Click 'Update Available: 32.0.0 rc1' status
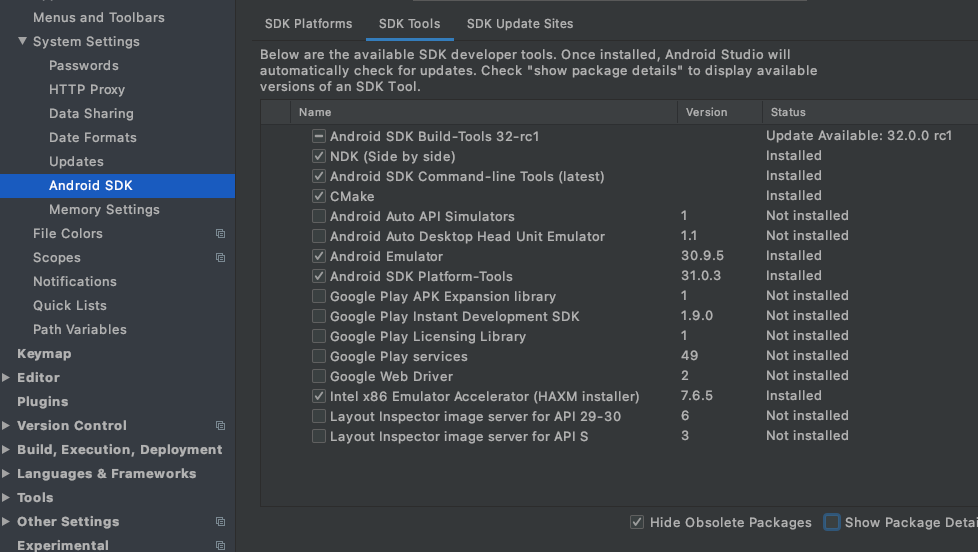This screenshot has width=978, height=552. (859, 135)
